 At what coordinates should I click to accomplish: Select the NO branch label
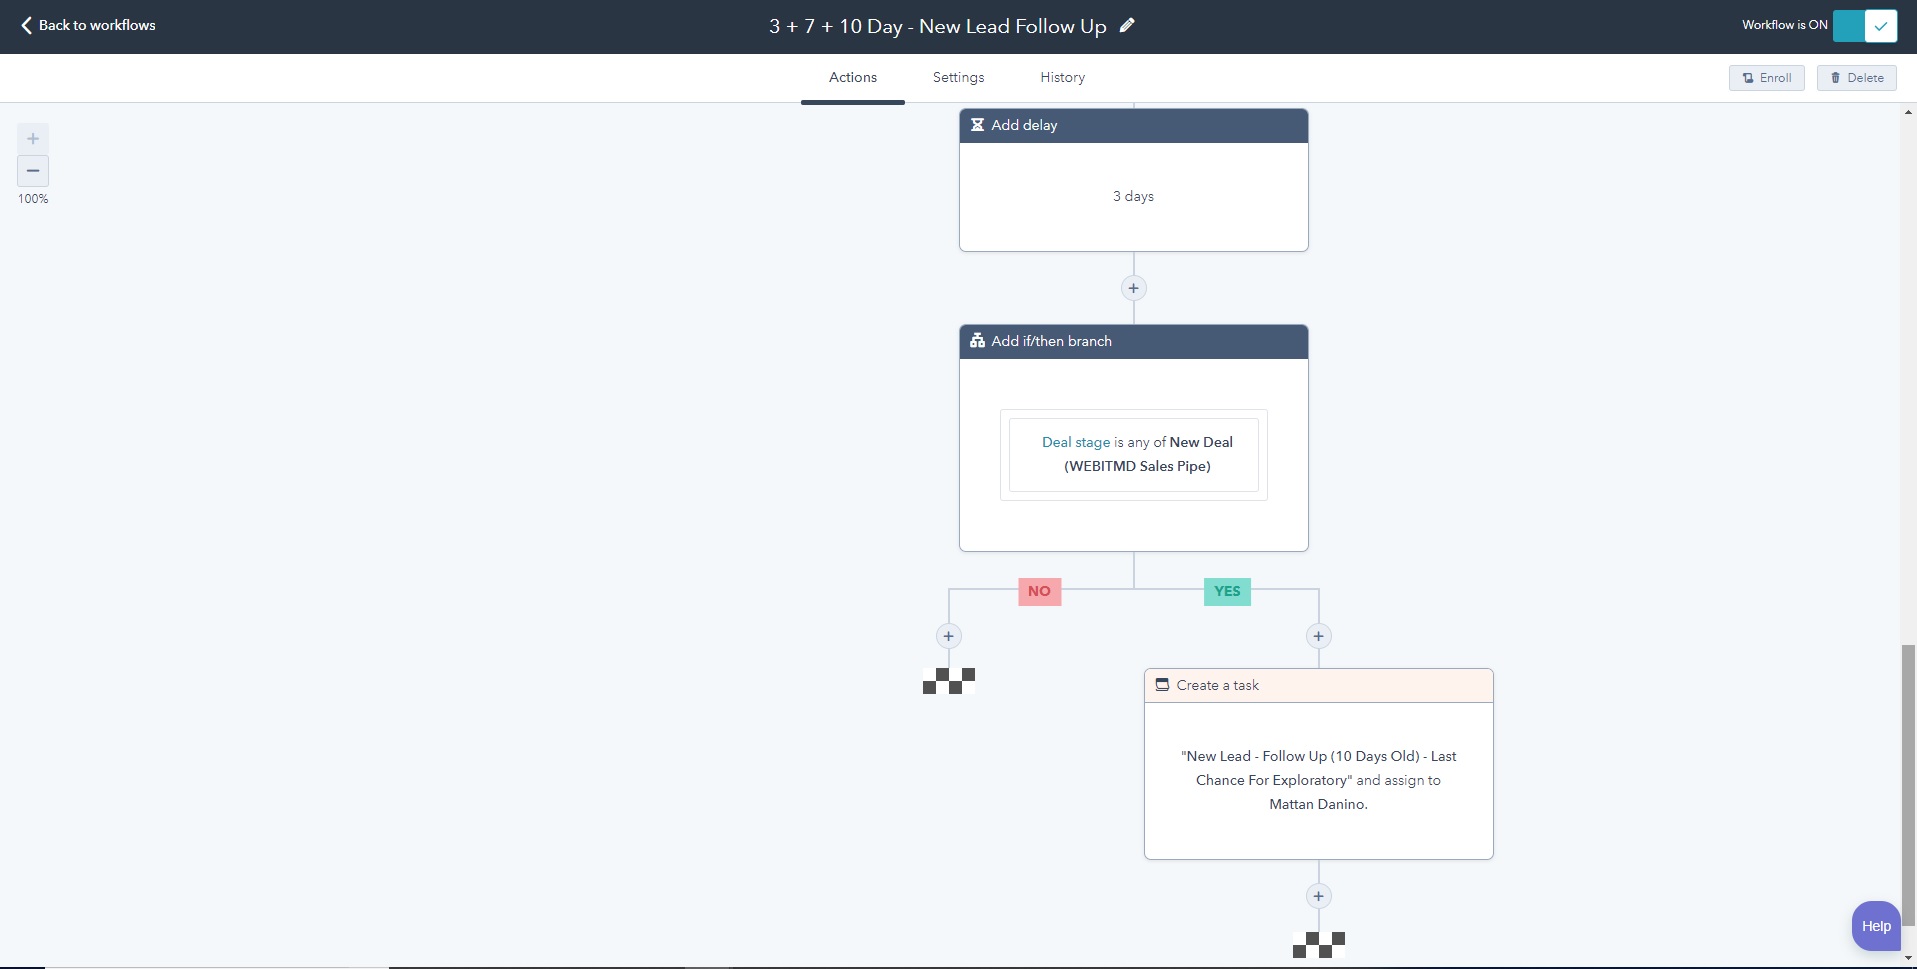pos(1039,591)
